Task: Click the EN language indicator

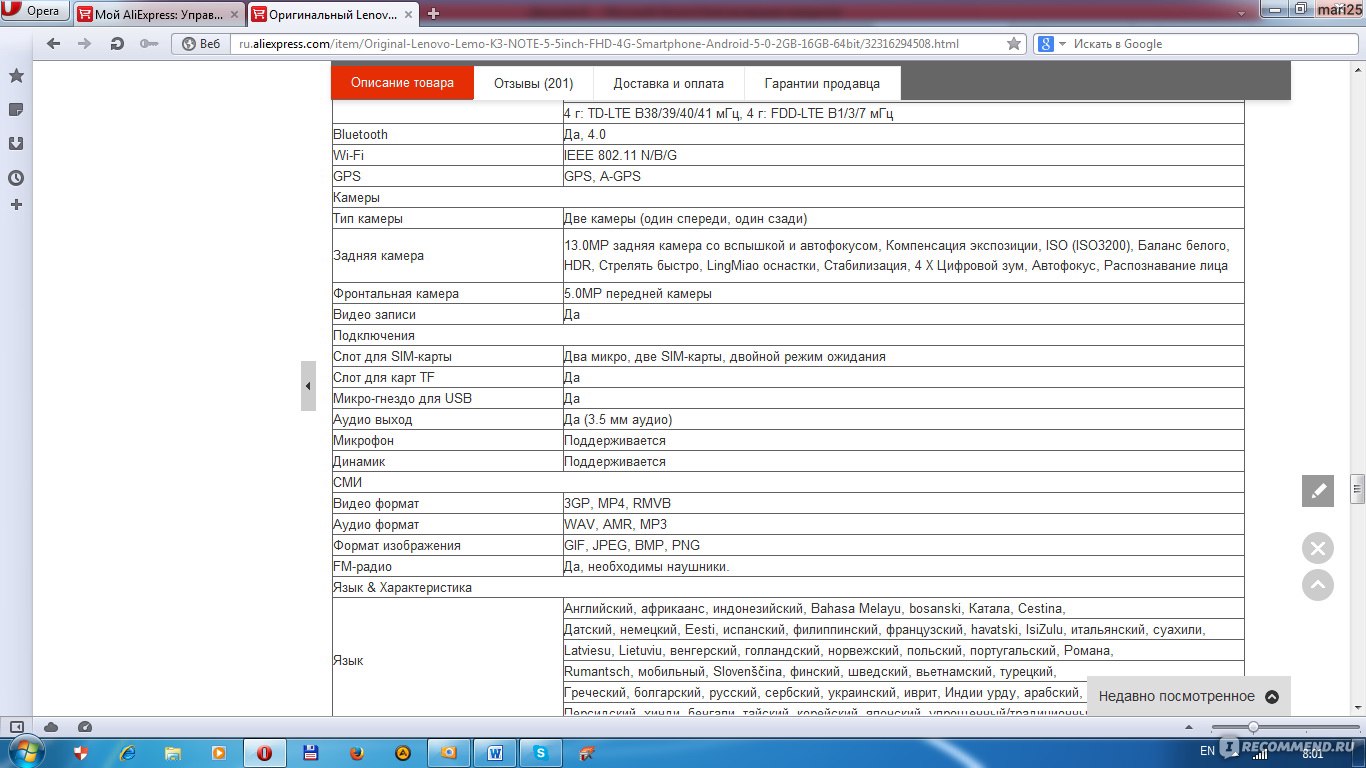Action: (x=1207, y=751)
